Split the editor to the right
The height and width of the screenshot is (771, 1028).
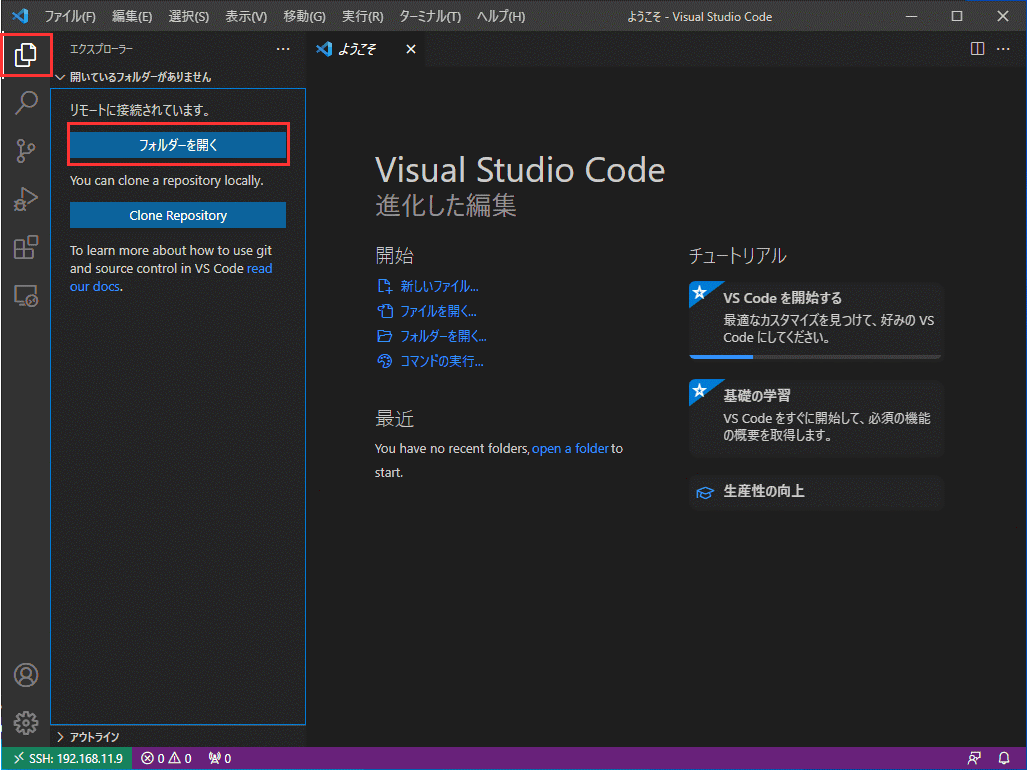[977, 49]
